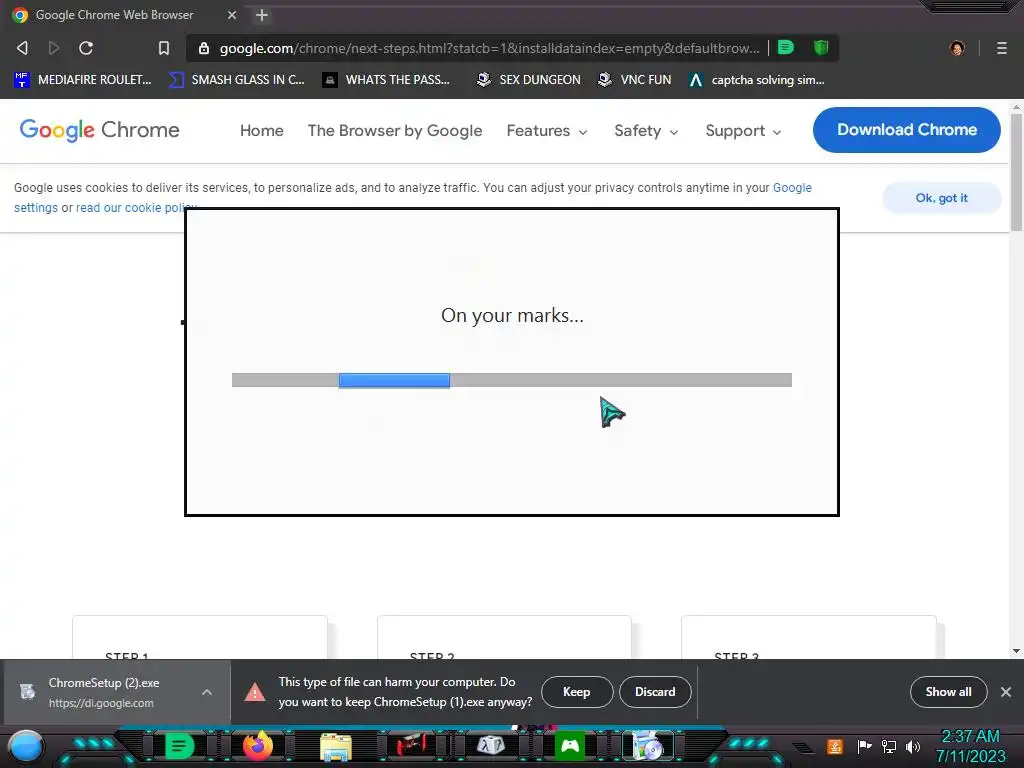The width and height of the screenshot is (1024, 768).
Task: Click the Download Chrome button
Action: pyautogui.click(x=906, y=130)
